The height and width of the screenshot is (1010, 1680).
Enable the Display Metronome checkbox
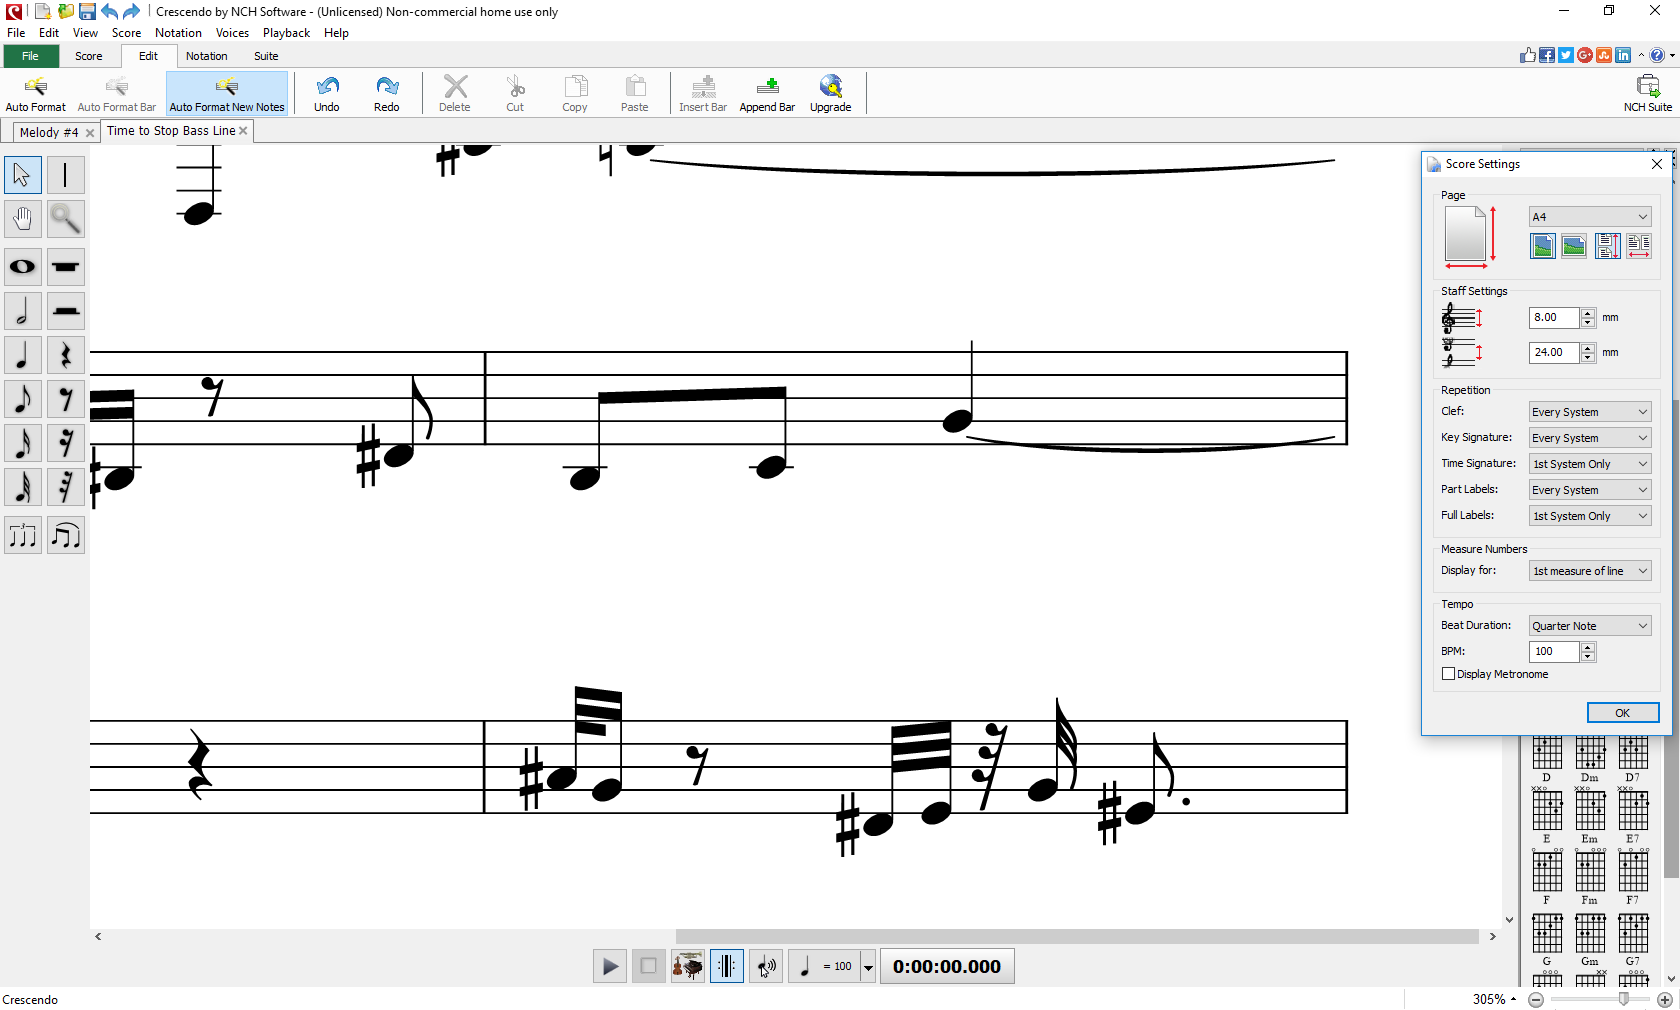(1448, 674)
